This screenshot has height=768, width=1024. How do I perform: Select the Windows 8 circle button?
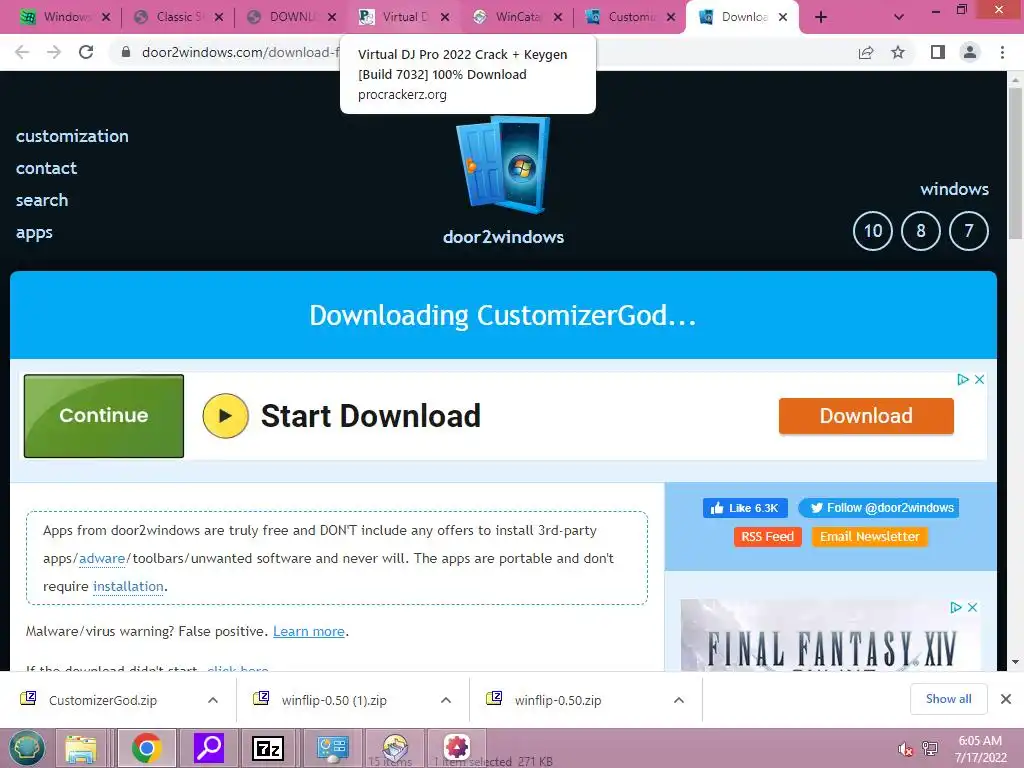(921, 231)
